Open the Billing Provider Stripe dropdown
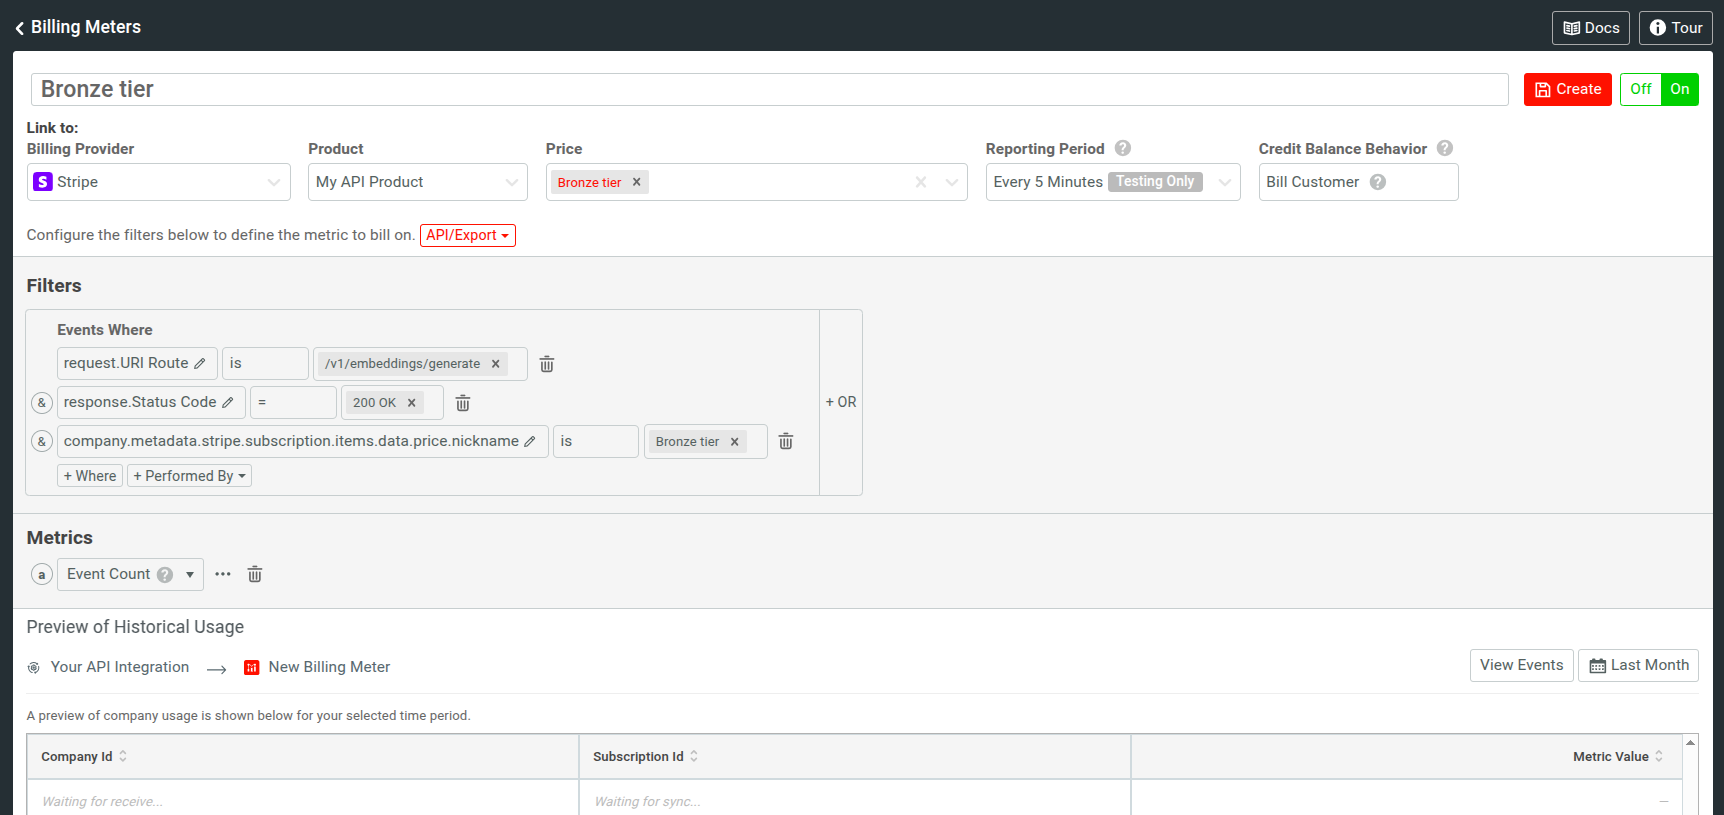The height and width of the screenshot is (815, 1724). pos(158,182)
